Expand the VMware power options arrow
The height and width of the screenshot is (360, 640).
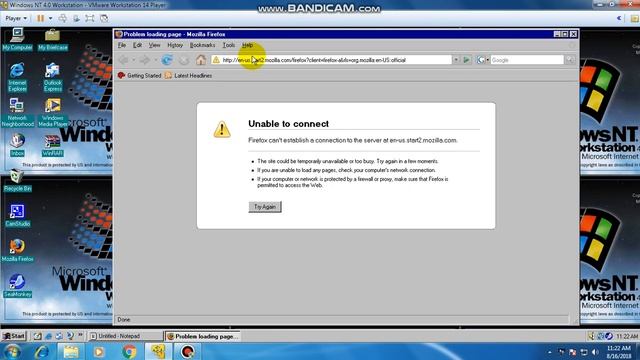click(x=51, y=18)
